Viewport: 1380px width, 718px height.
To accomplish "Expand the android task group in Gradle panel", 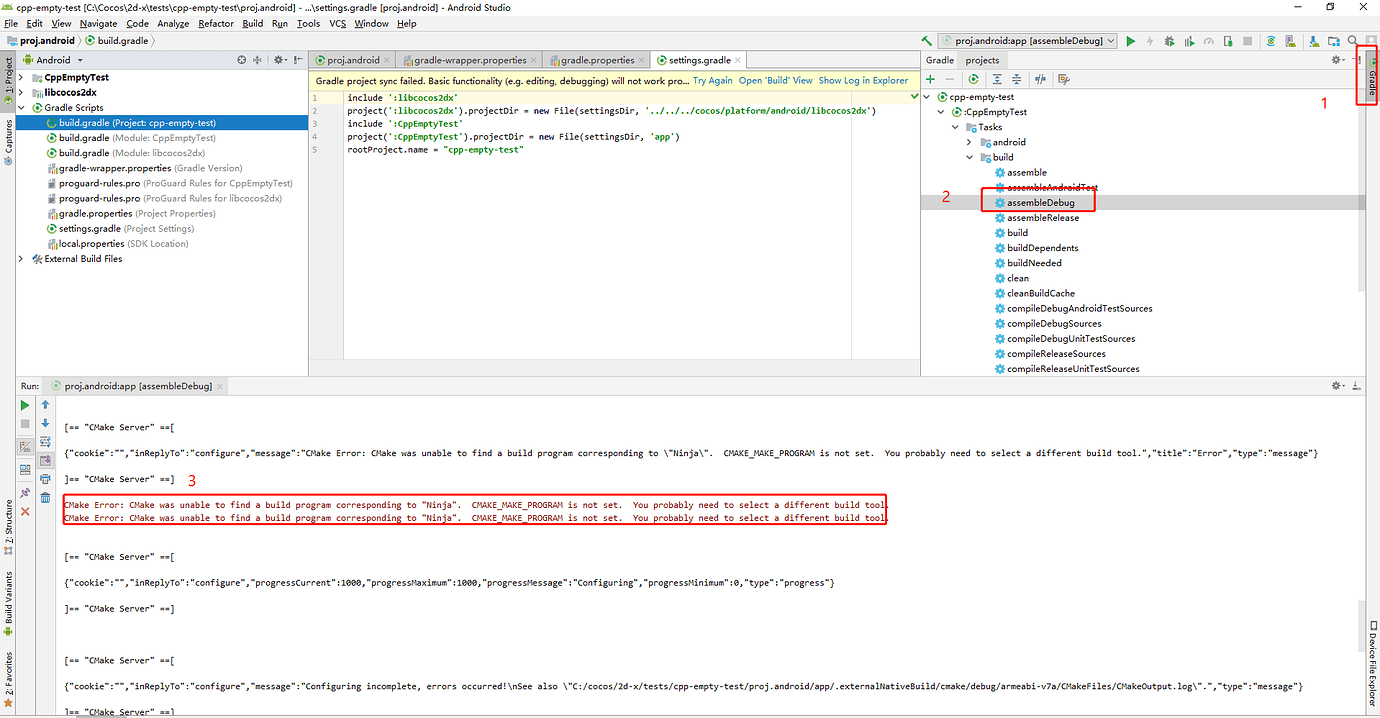I will [x=968, y=141].
